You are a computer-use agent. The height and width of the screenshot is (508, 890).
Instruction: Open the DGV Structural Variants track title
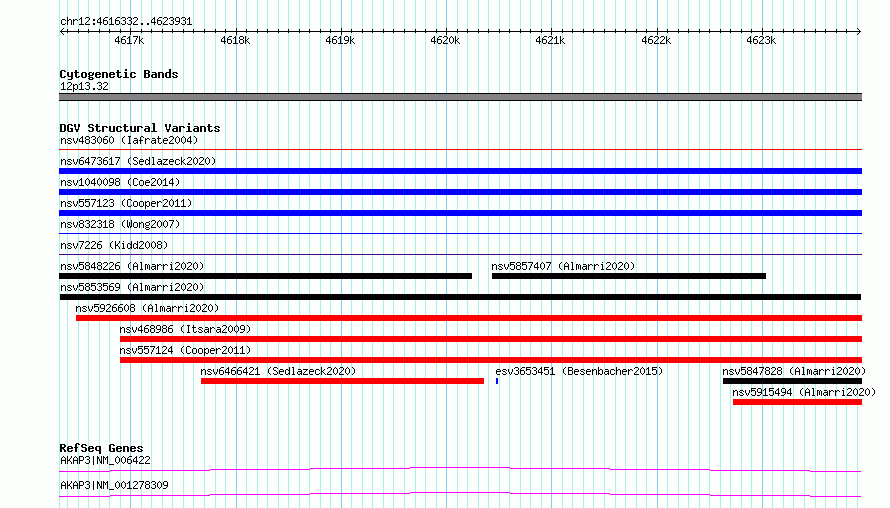[140, 128]
